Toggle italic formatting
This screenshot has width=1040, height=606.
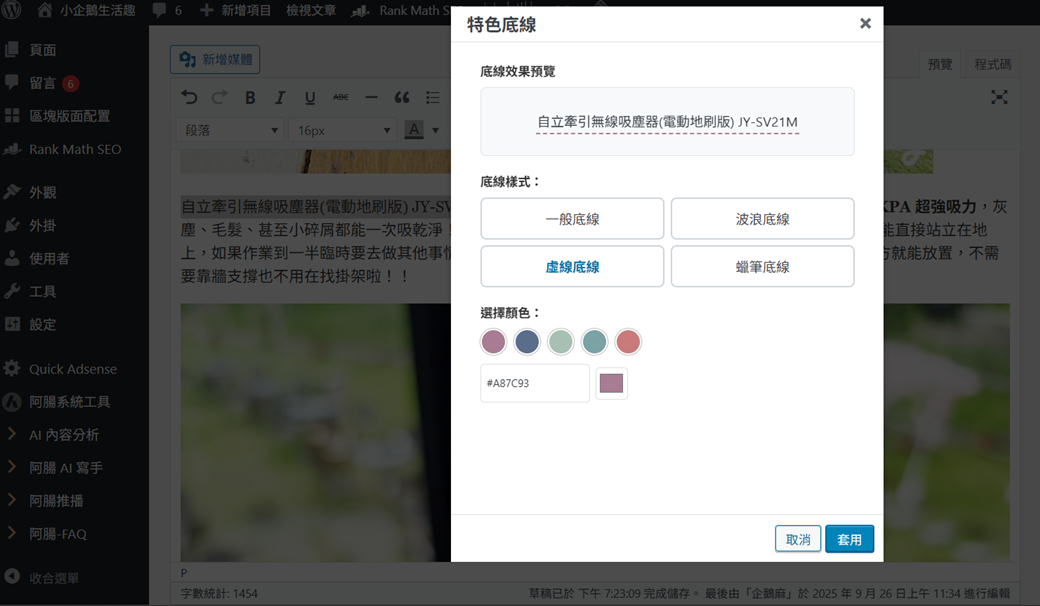pyautogui.click(x=280, y=97)
